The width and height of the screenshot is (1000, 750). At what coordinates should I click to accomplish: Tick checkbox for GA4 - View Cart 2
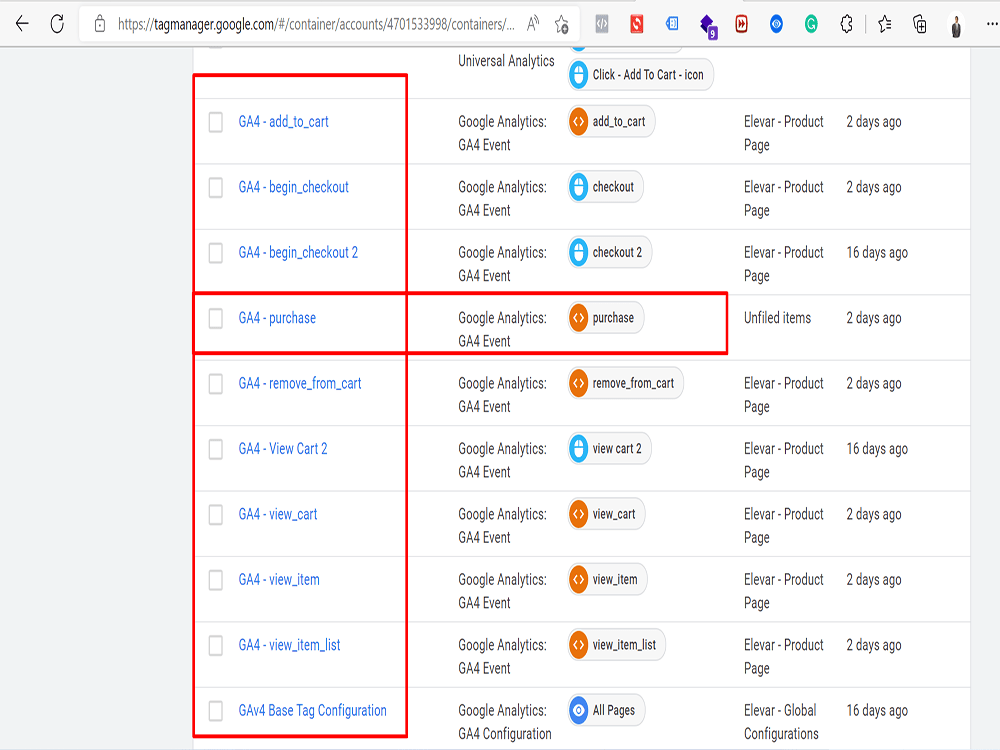point(216,449)
